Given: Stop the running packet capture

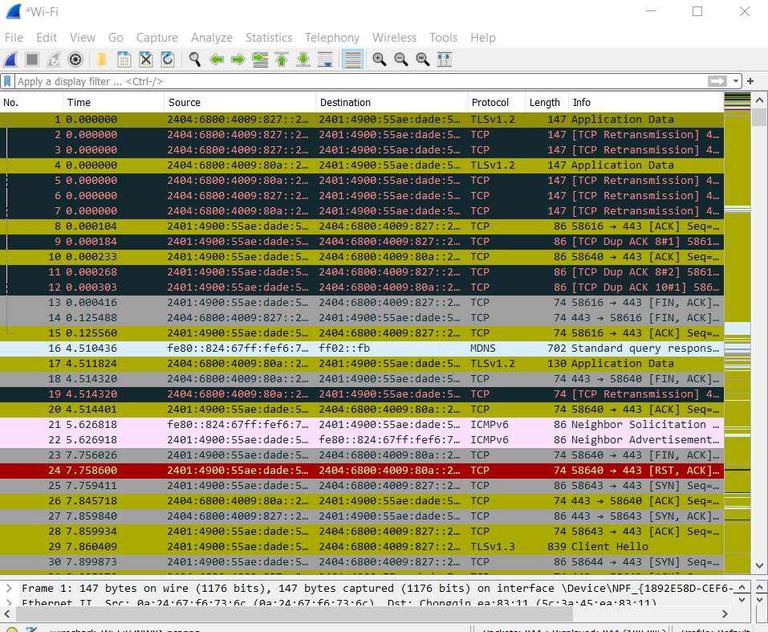Looking at the screenshot, I should click(32, 60).
